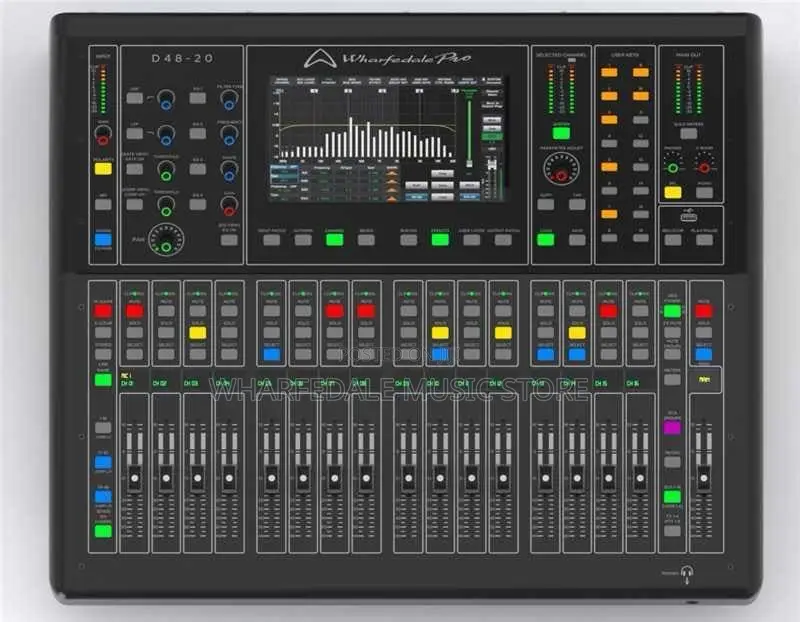800x622 pixels.
Task: Unmute channel CH 07
Action: point(334,311)
